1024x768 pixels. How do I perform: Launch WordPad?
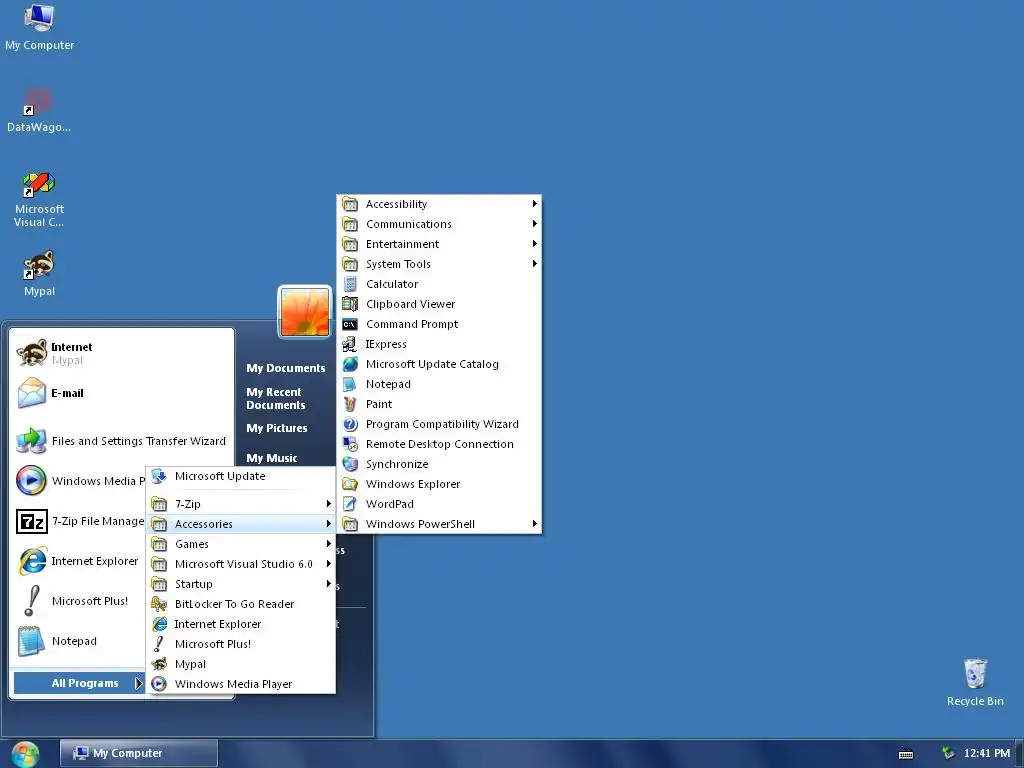pyautogui.click(x=439, y=504)
